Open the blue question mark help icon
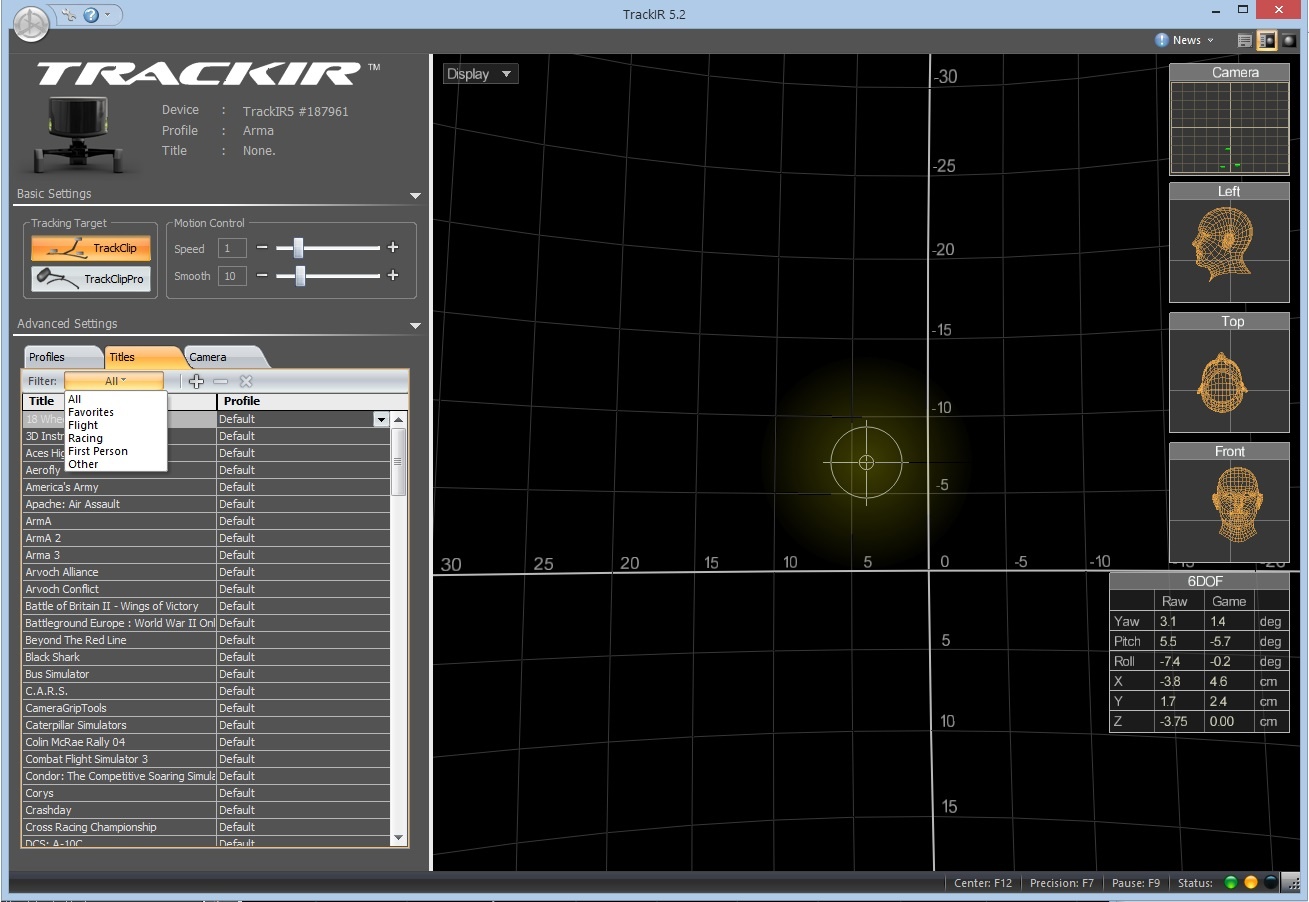Viewport: 1309px width, 902px height. 91,15
